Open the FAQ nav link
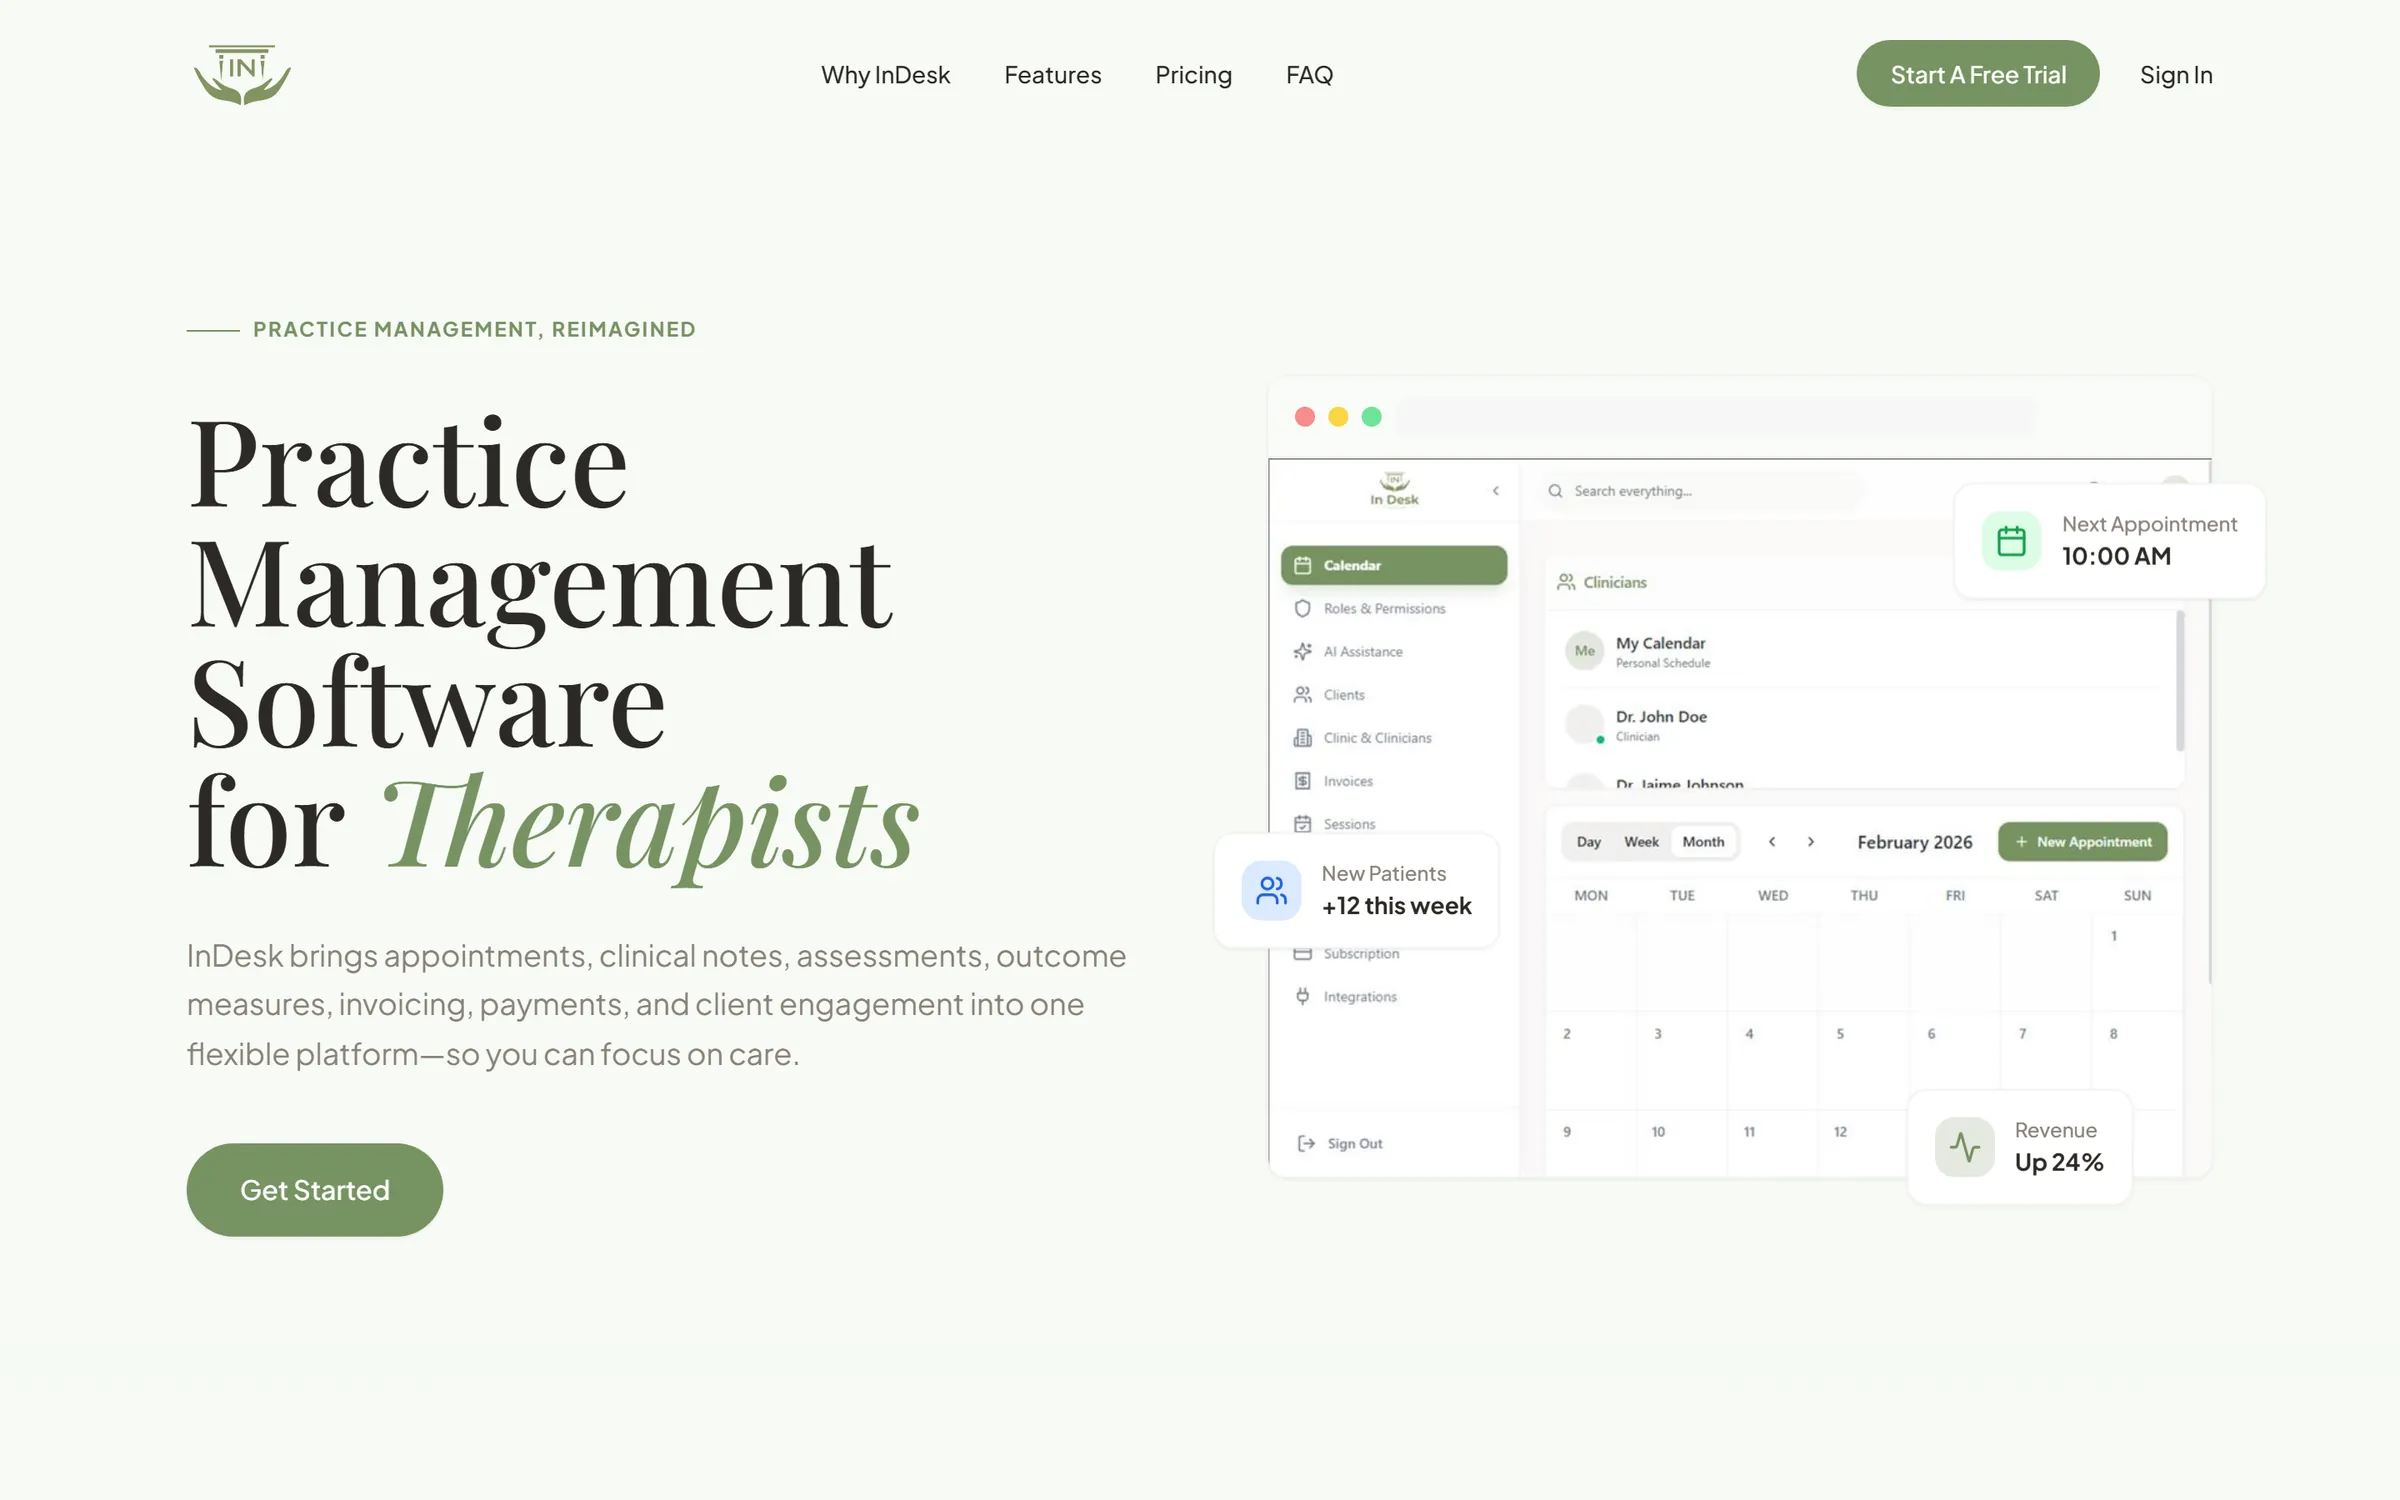Screen dimensions: 2400x1500 pyautogui.click(x=1309, y=75)
